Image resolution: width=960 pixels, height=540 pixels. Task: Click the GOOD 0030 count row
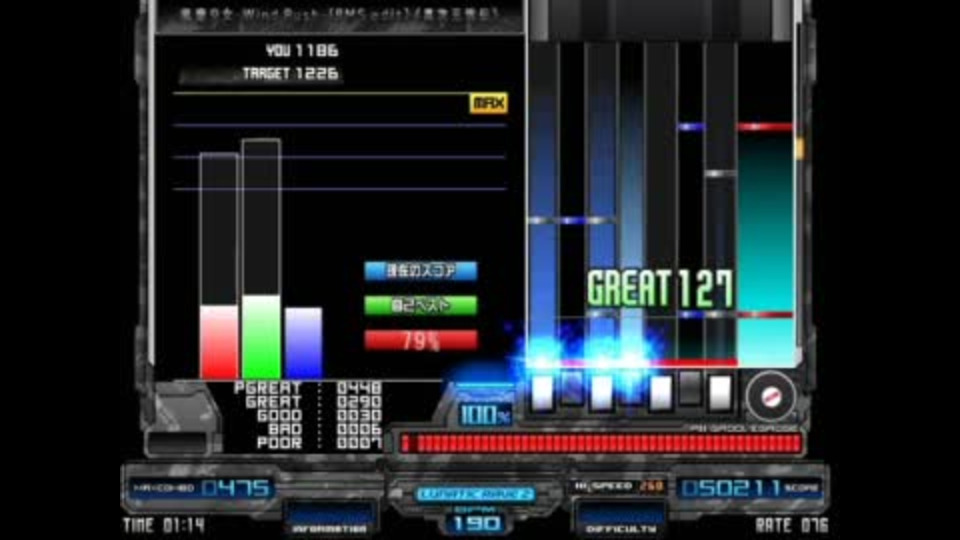click(x=319, y=416)
